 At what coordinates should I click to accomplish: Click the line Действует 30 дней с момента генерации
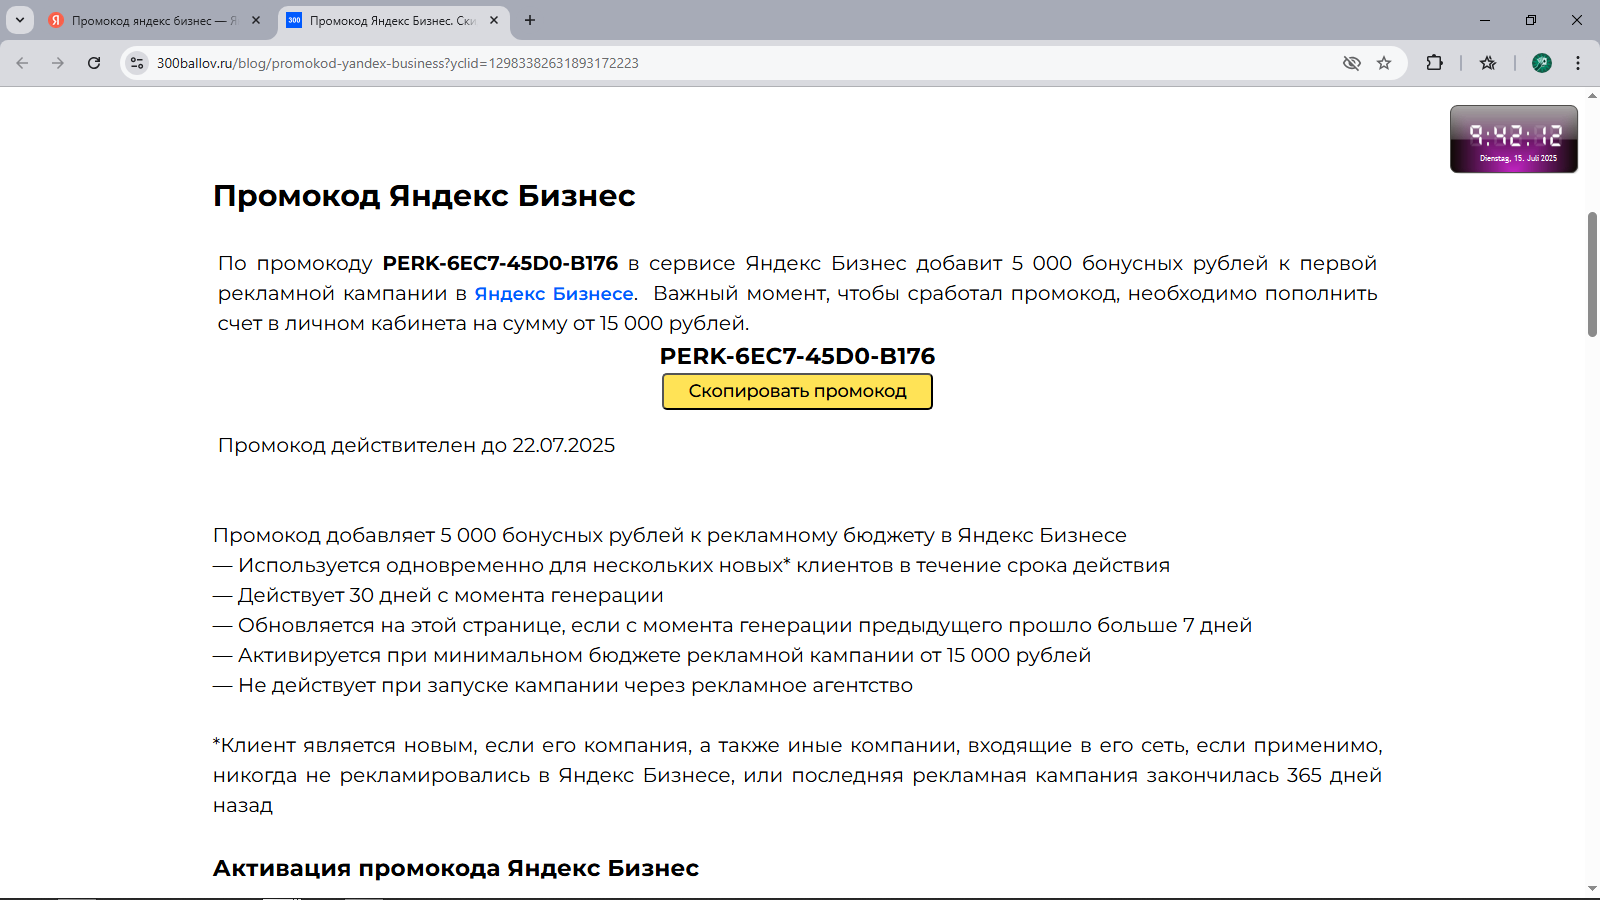coord(438,595)
